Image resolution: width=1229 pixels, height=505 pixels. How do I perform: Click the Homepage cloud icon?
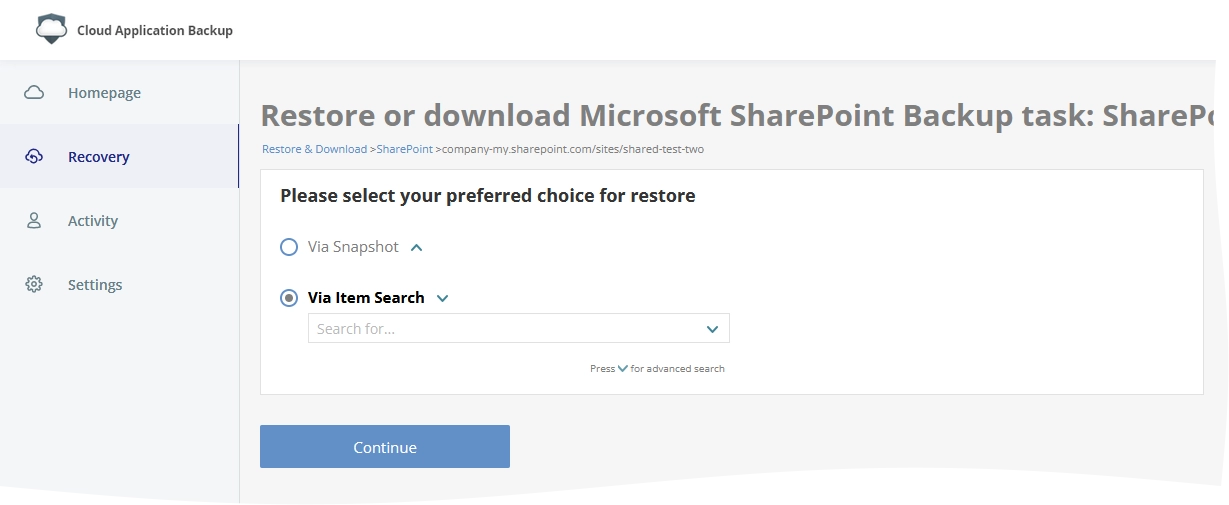click(34, 93)
